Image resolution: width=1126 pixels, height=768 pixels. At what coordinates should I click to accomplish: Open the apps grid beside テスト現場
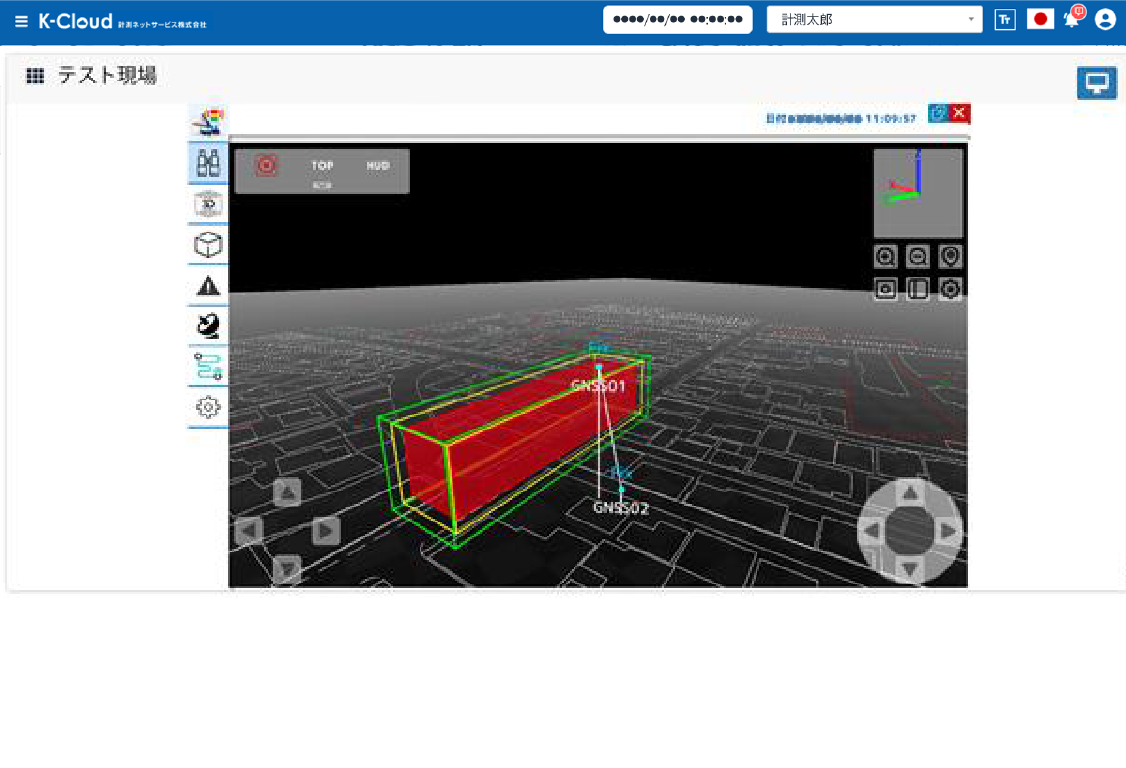click(35, 76)
